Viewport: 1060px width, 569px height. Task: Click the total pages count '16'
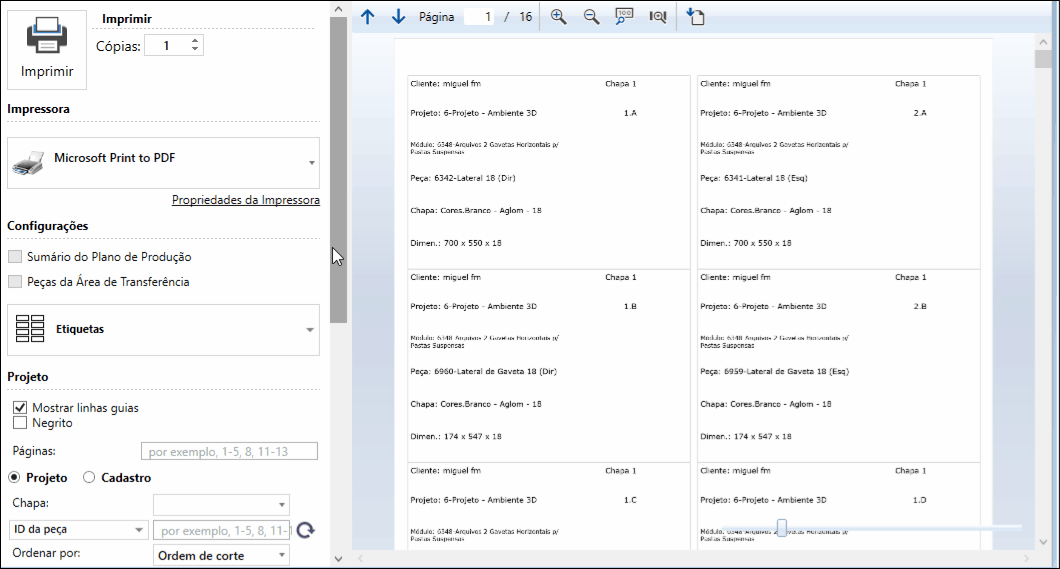(x=525, y=17)
